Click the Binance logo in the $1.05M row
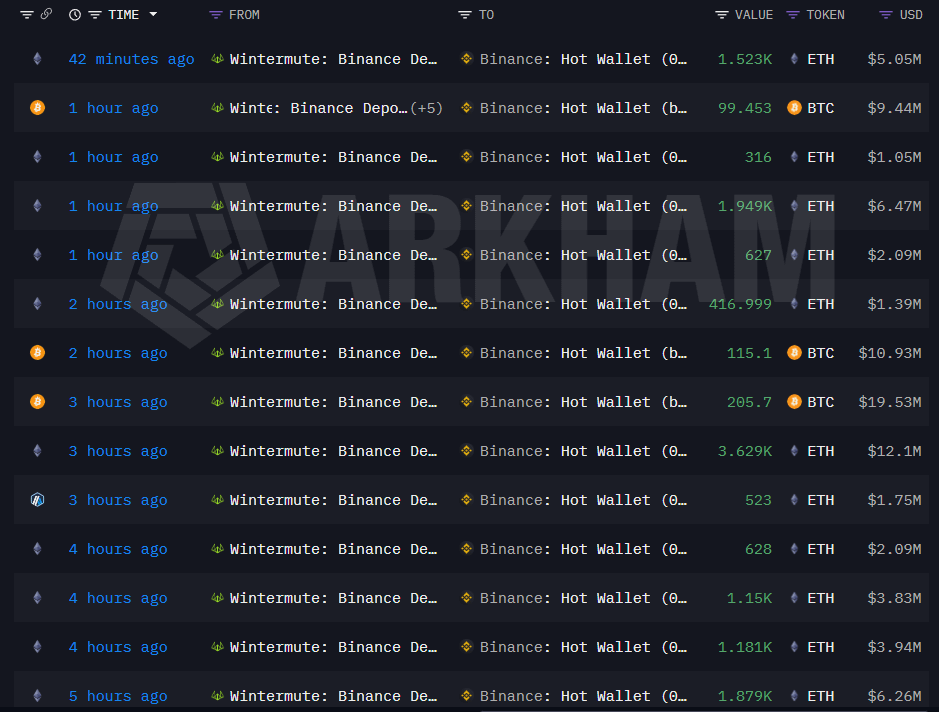The width and height of the screenshot is (939, 712). 467,156
